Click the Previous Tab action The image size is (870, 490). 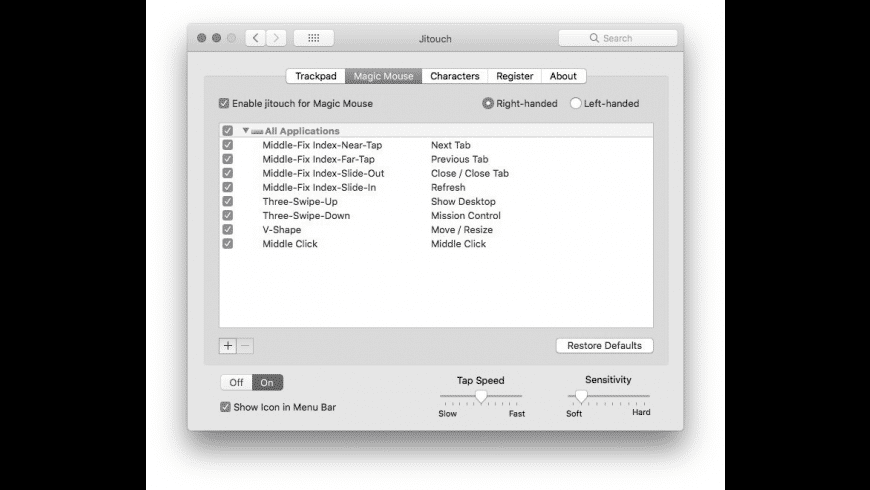(x=459, y=159)
